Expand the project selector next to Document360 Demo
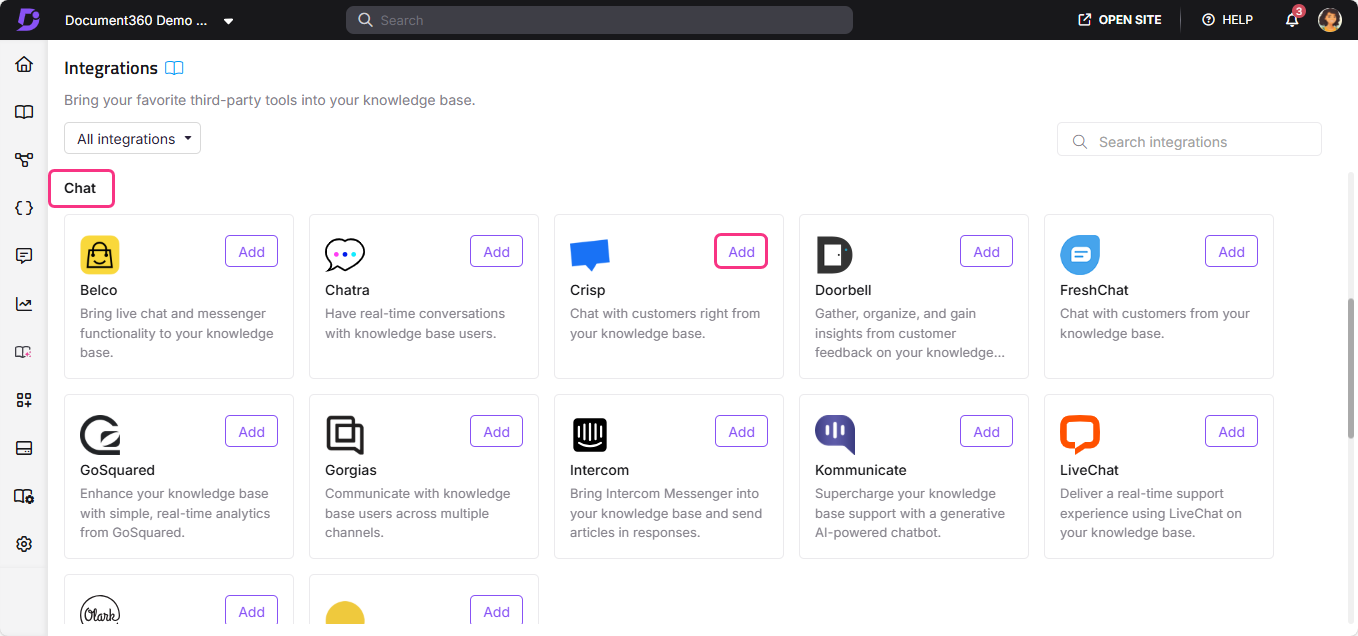 click(x=229, y=20)
